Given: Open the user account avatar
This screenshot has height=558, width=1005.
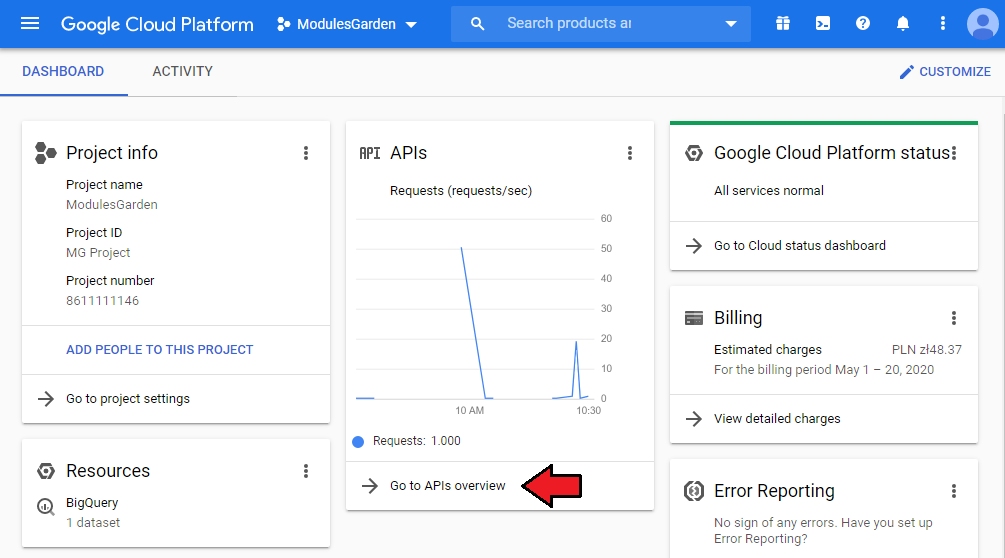Looking at the screenshot, I should [x=982, y=24].
